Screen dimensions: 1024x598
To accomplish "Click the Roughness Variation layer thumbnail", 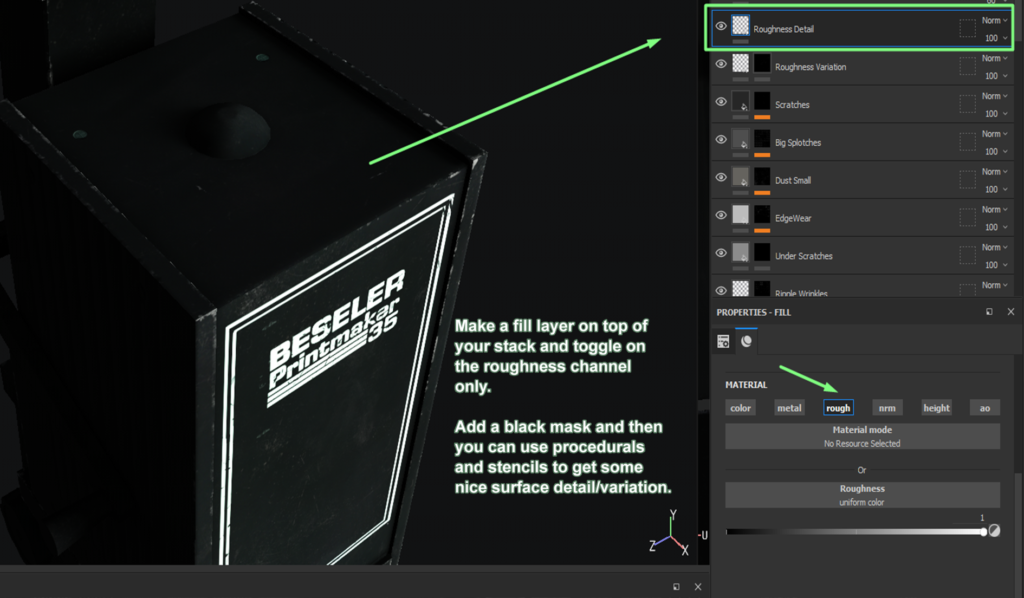I will pos(739,64).
